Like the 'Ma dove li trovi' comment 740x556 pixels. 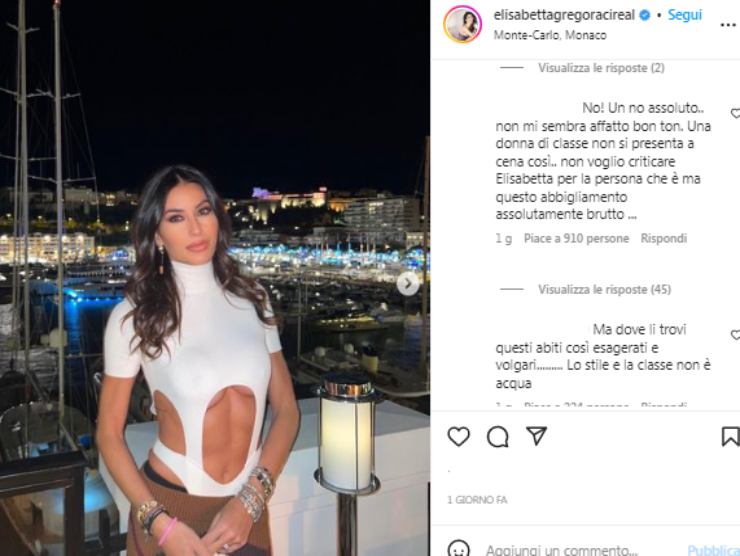(x=735, y=335)
